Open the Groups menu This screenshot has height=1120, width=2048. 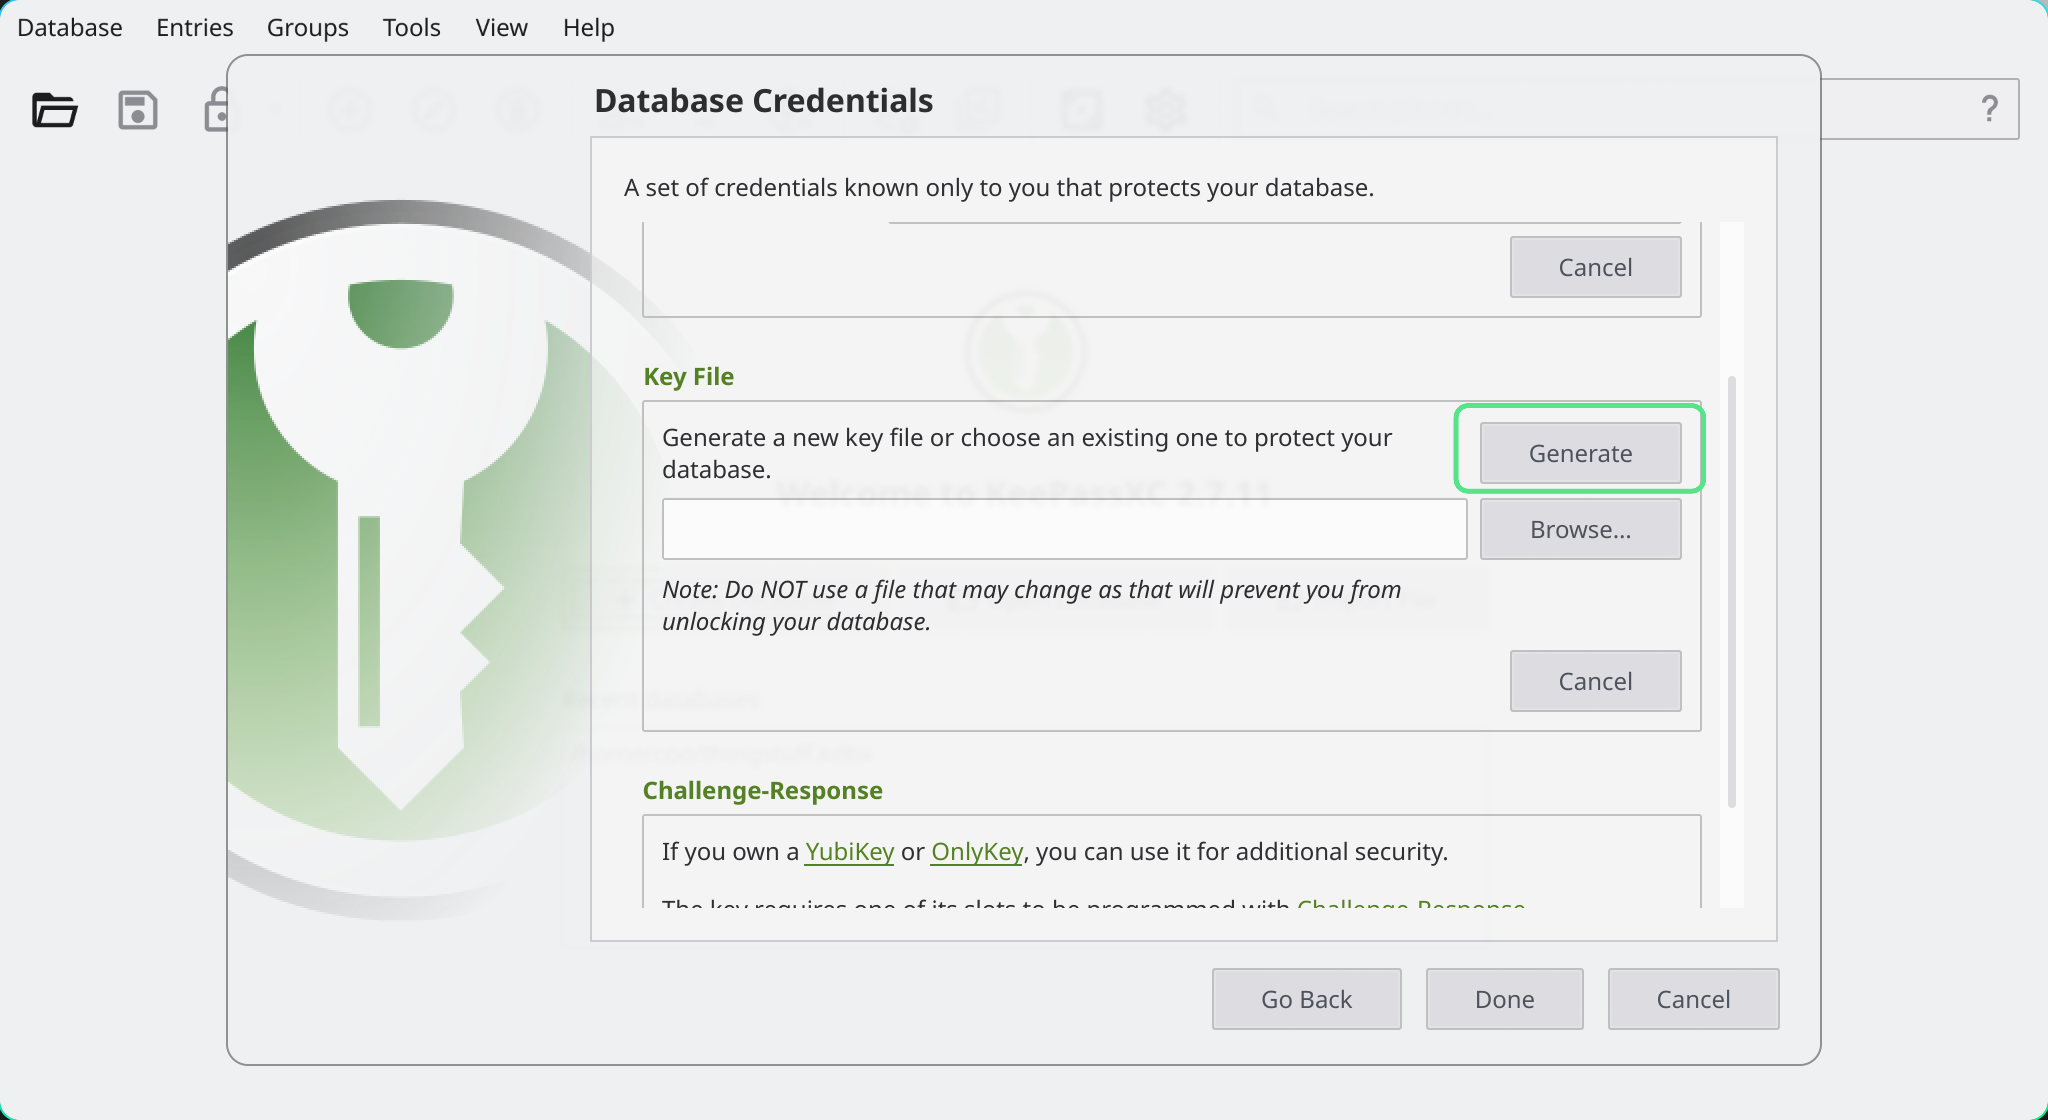[307, 27]
